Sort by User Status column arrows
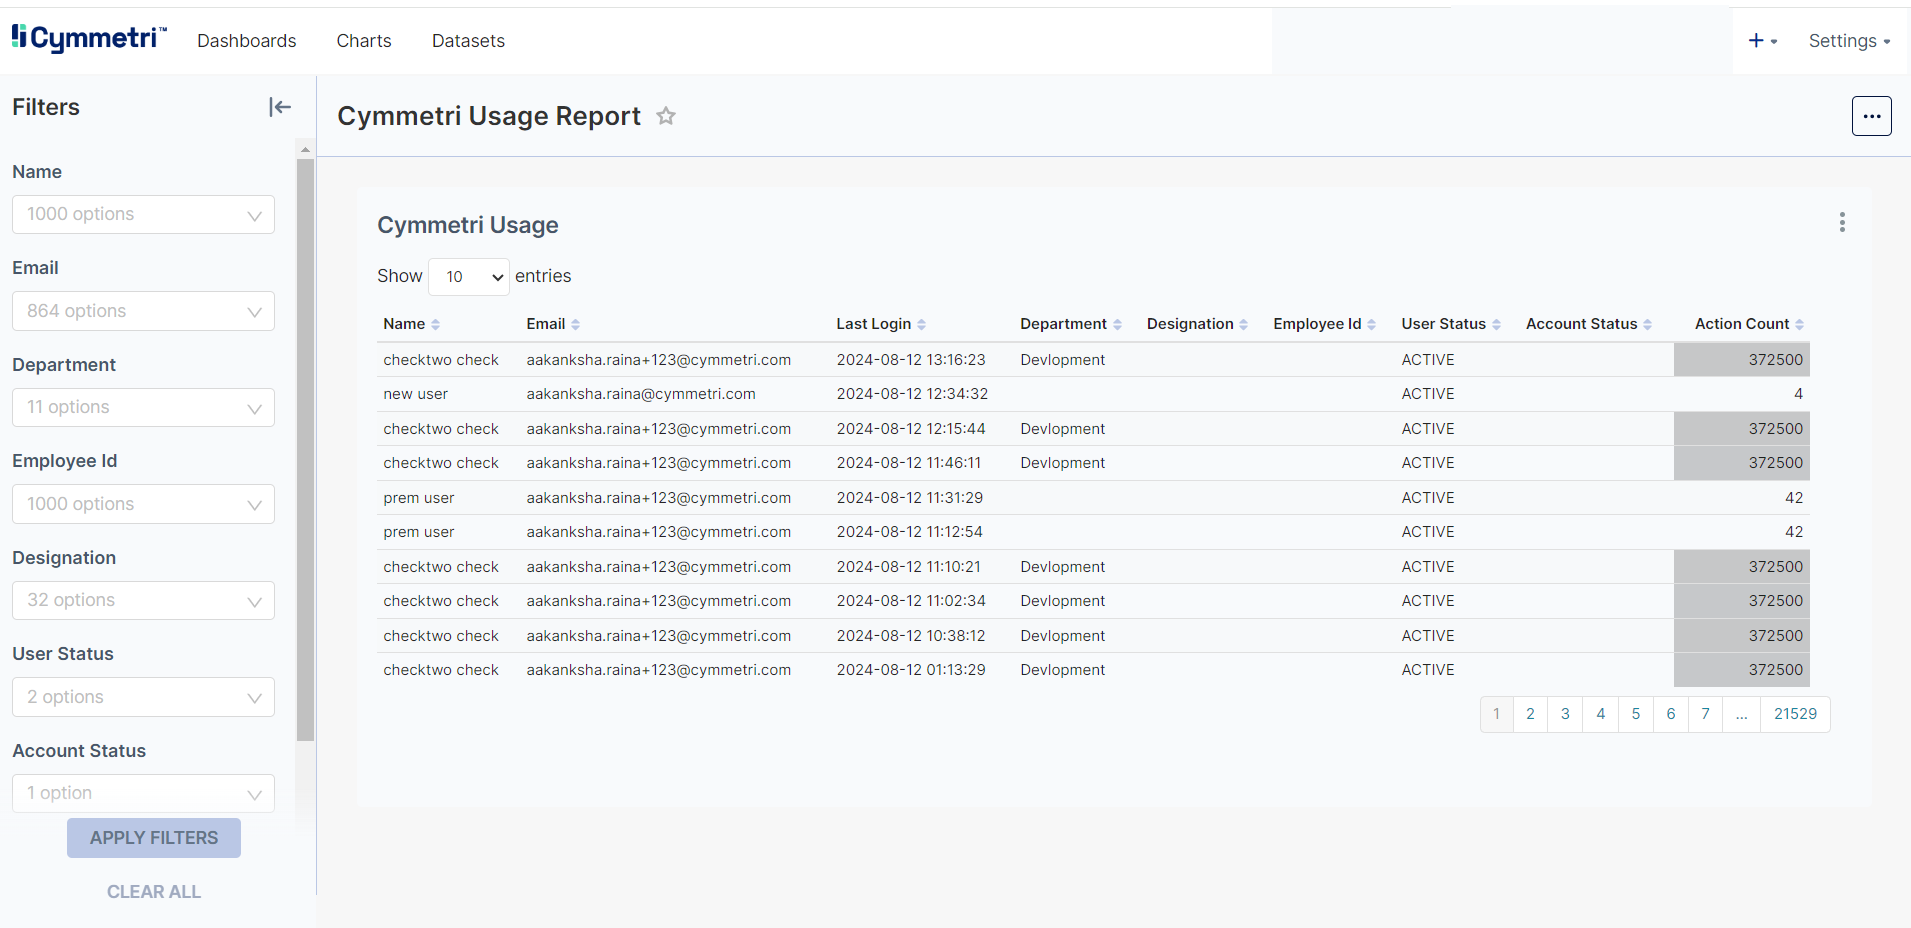The image size is (1911, 928). coord(1496,324)
